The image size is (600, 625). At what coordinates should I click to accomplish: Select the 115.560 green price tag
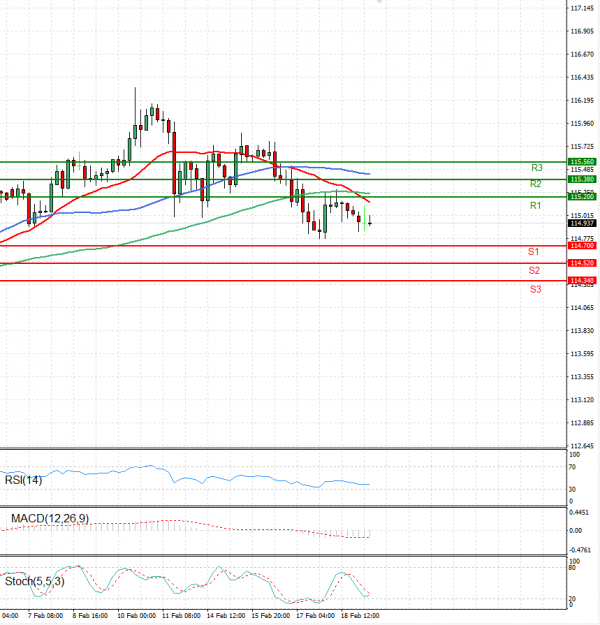pyautogui.click(x=582, y=161)
